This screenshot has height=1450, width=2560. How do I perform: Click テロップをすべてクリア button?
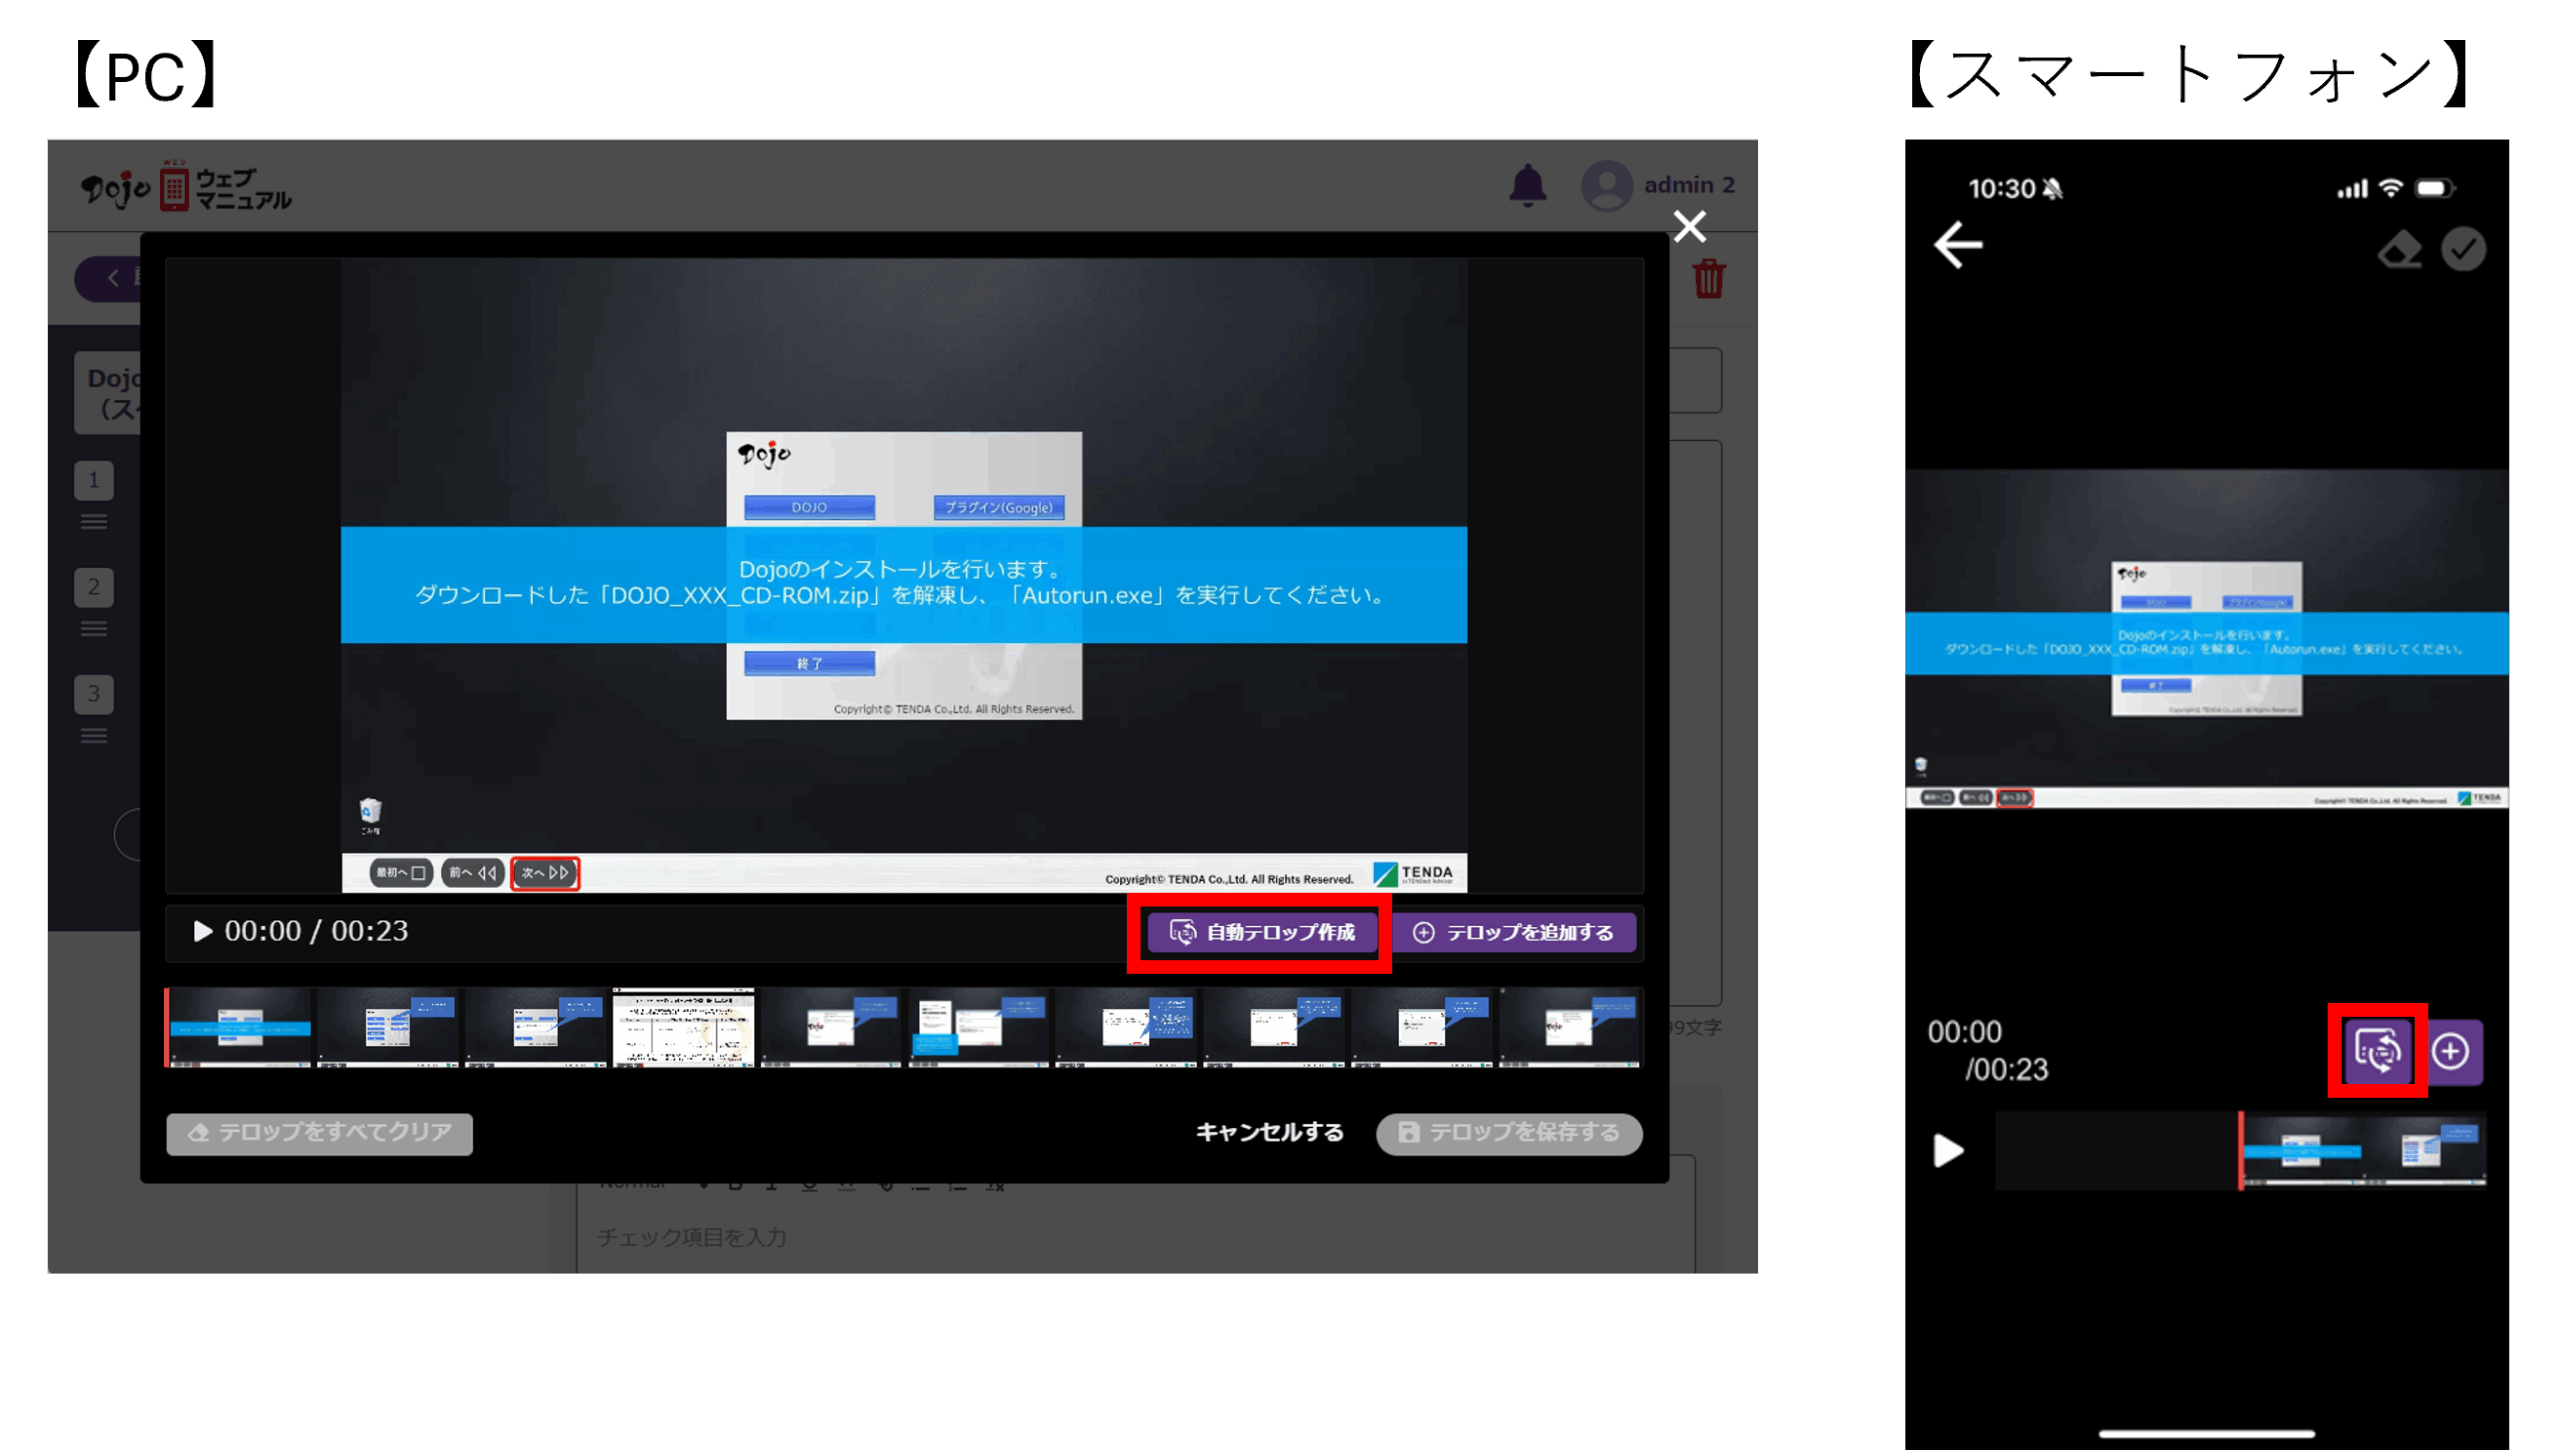[x=320, y=1133]
